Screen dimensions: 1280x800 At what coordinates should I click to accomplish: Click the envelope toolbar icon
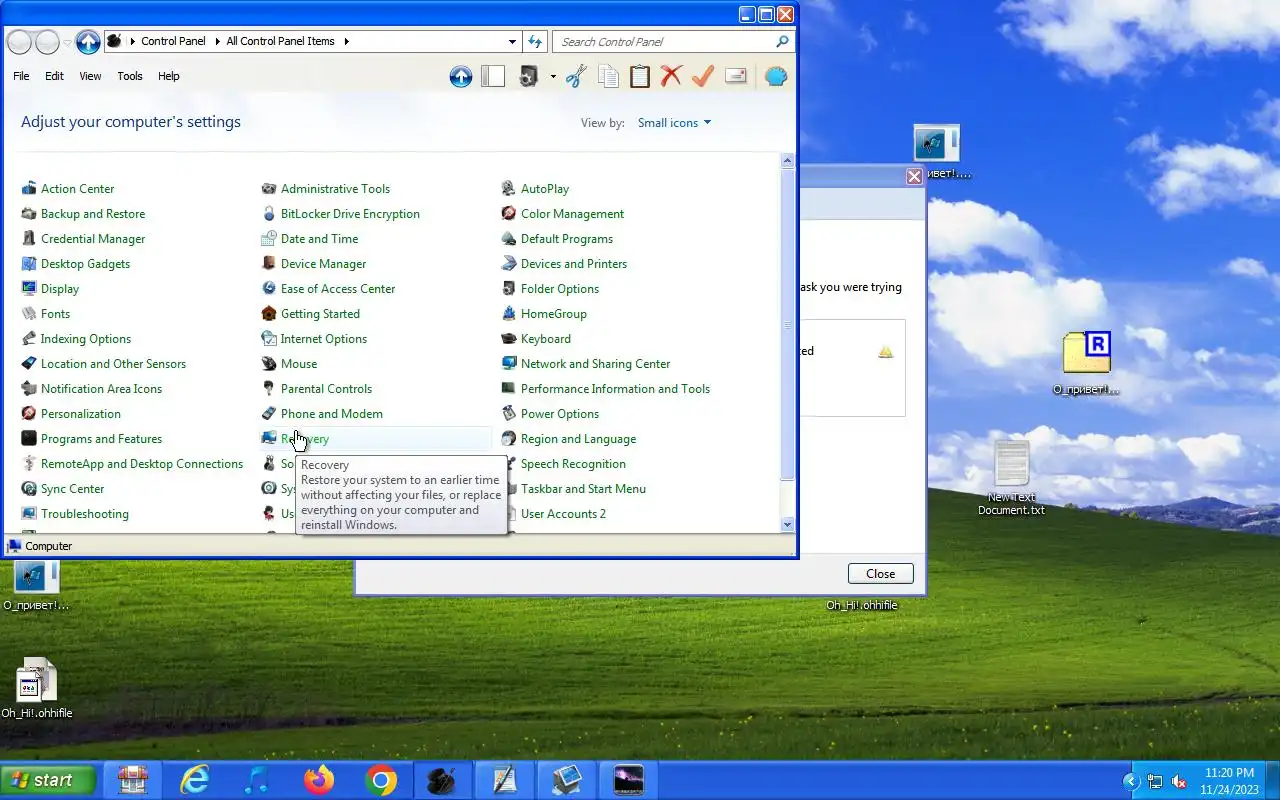736,76
